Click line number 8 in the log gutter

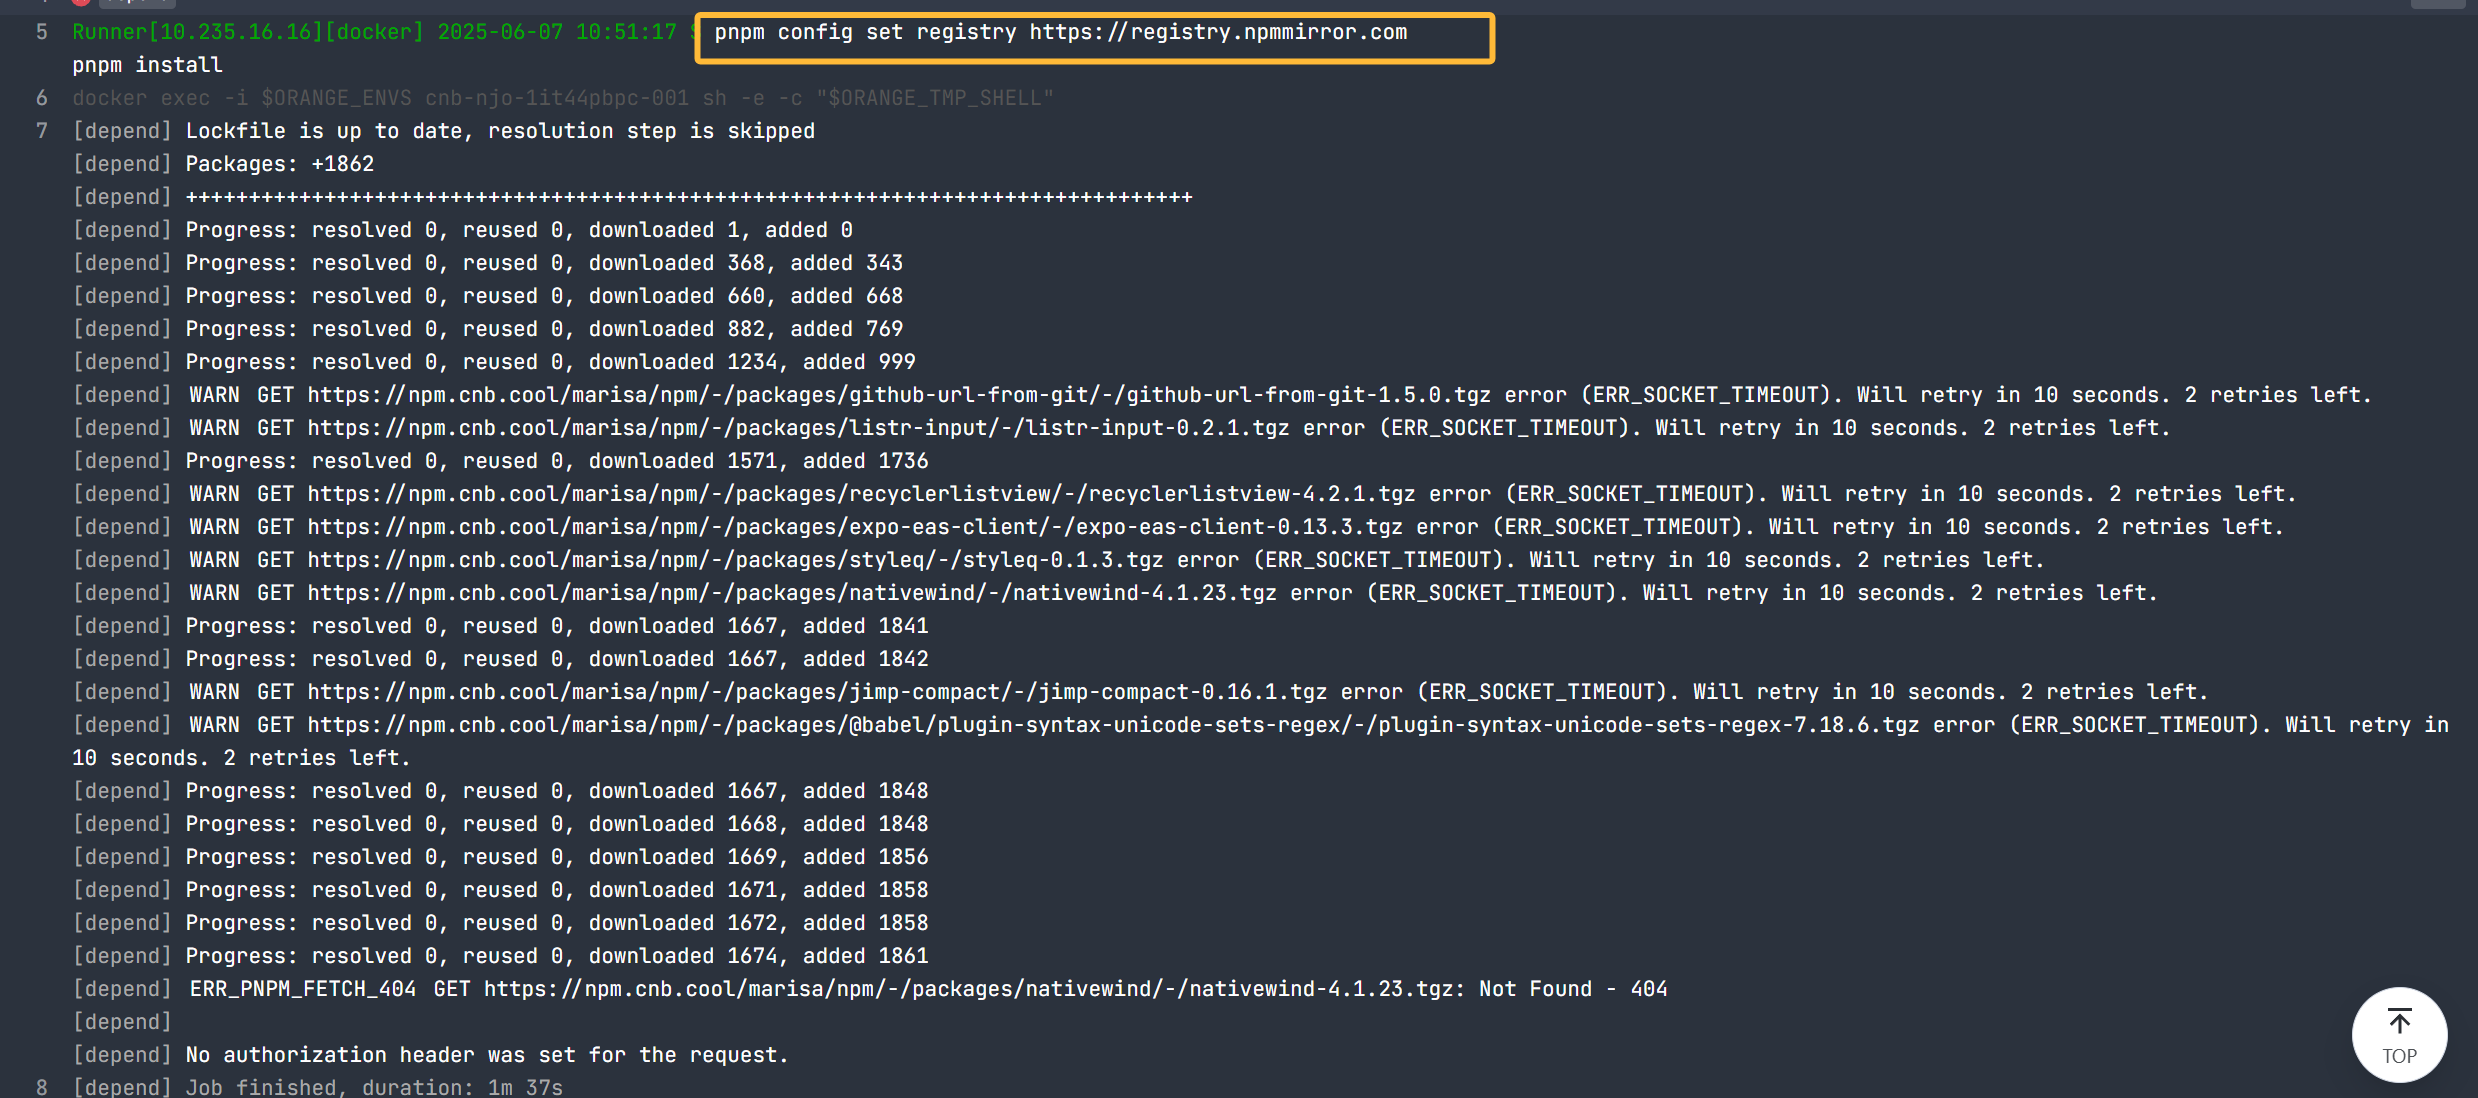point(42,1087)
